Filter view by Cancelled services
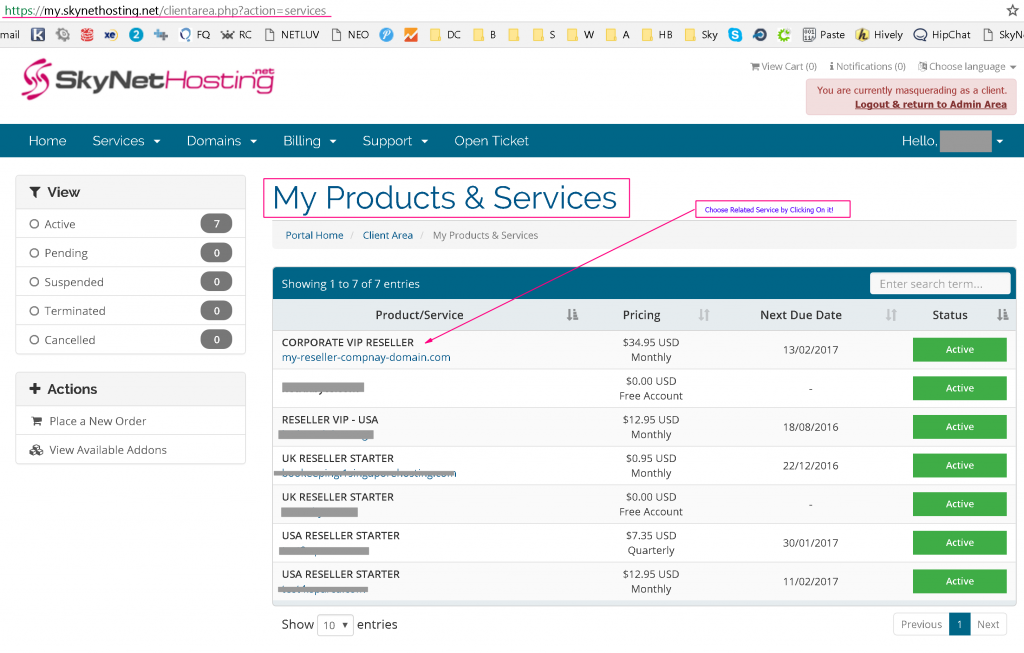This screenshot has width=1024, height=653. pos(131,340)
